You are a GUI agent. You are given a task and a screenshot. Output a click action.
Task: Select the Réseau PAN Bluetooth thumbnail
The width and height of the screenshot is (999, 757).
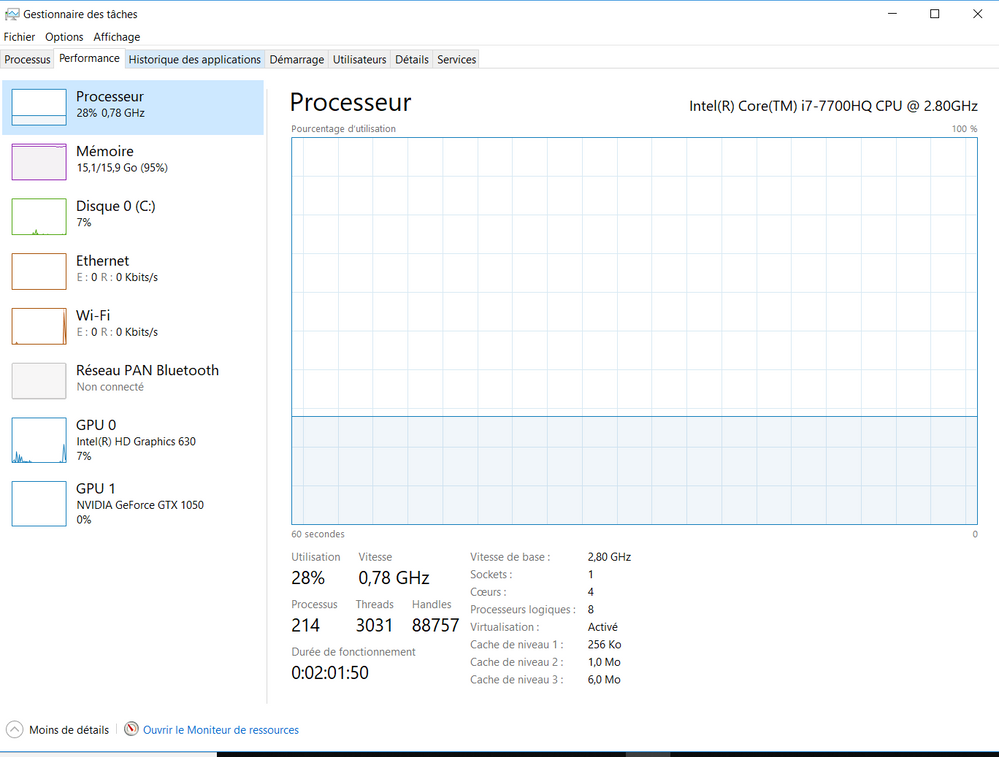[39, 381]
